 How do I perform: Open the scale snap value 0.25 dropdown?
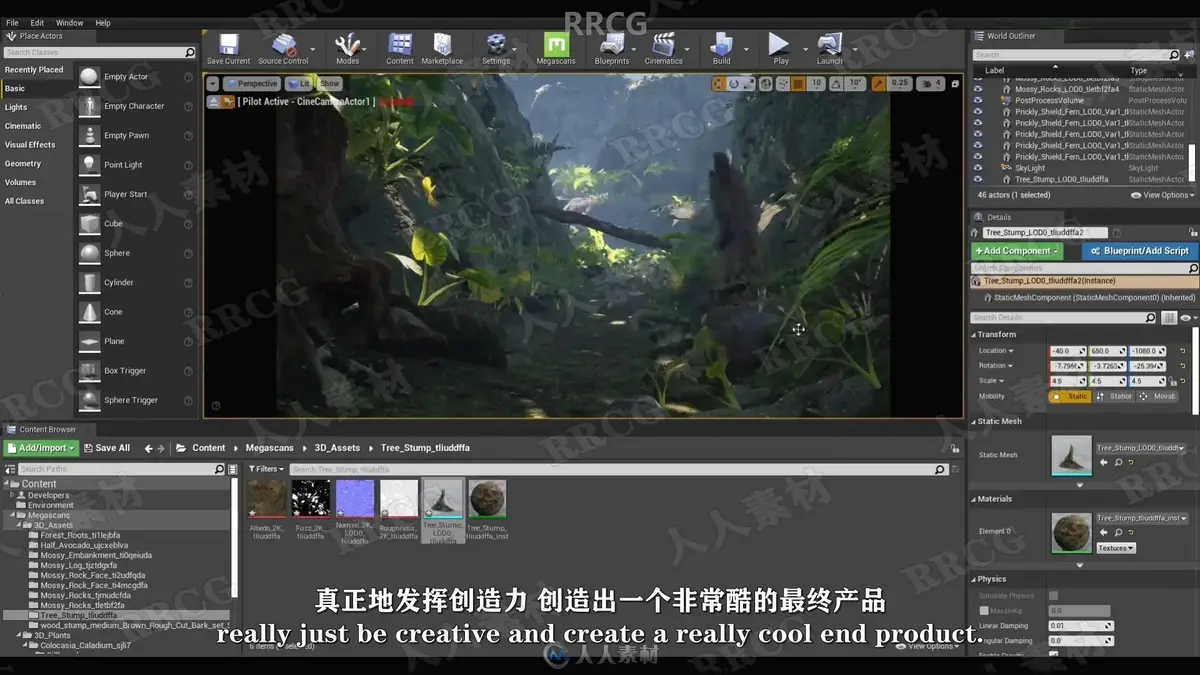899,84
